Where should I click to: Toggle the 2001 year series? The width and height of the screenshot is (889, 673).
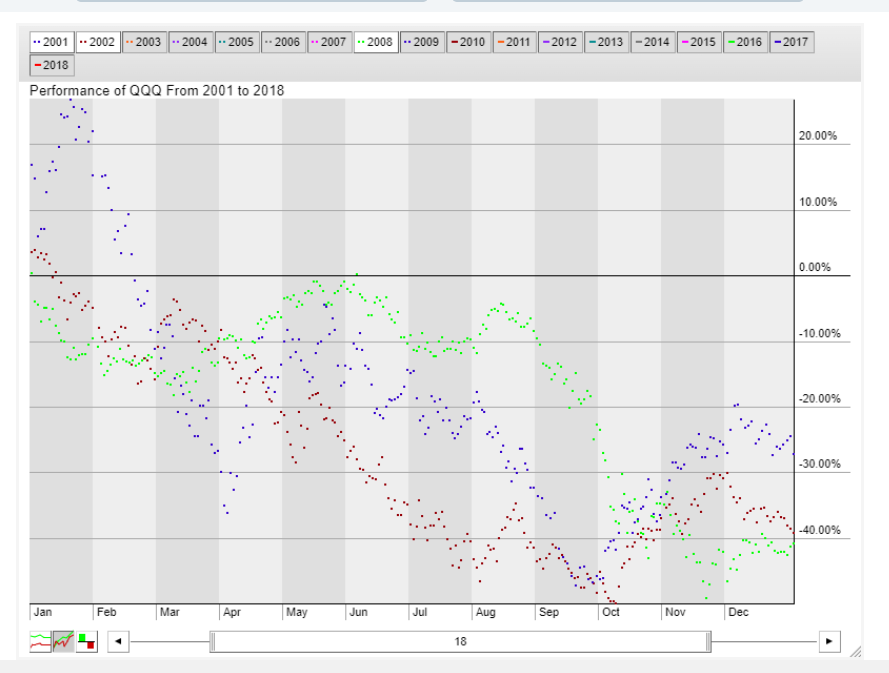(52, 42)
